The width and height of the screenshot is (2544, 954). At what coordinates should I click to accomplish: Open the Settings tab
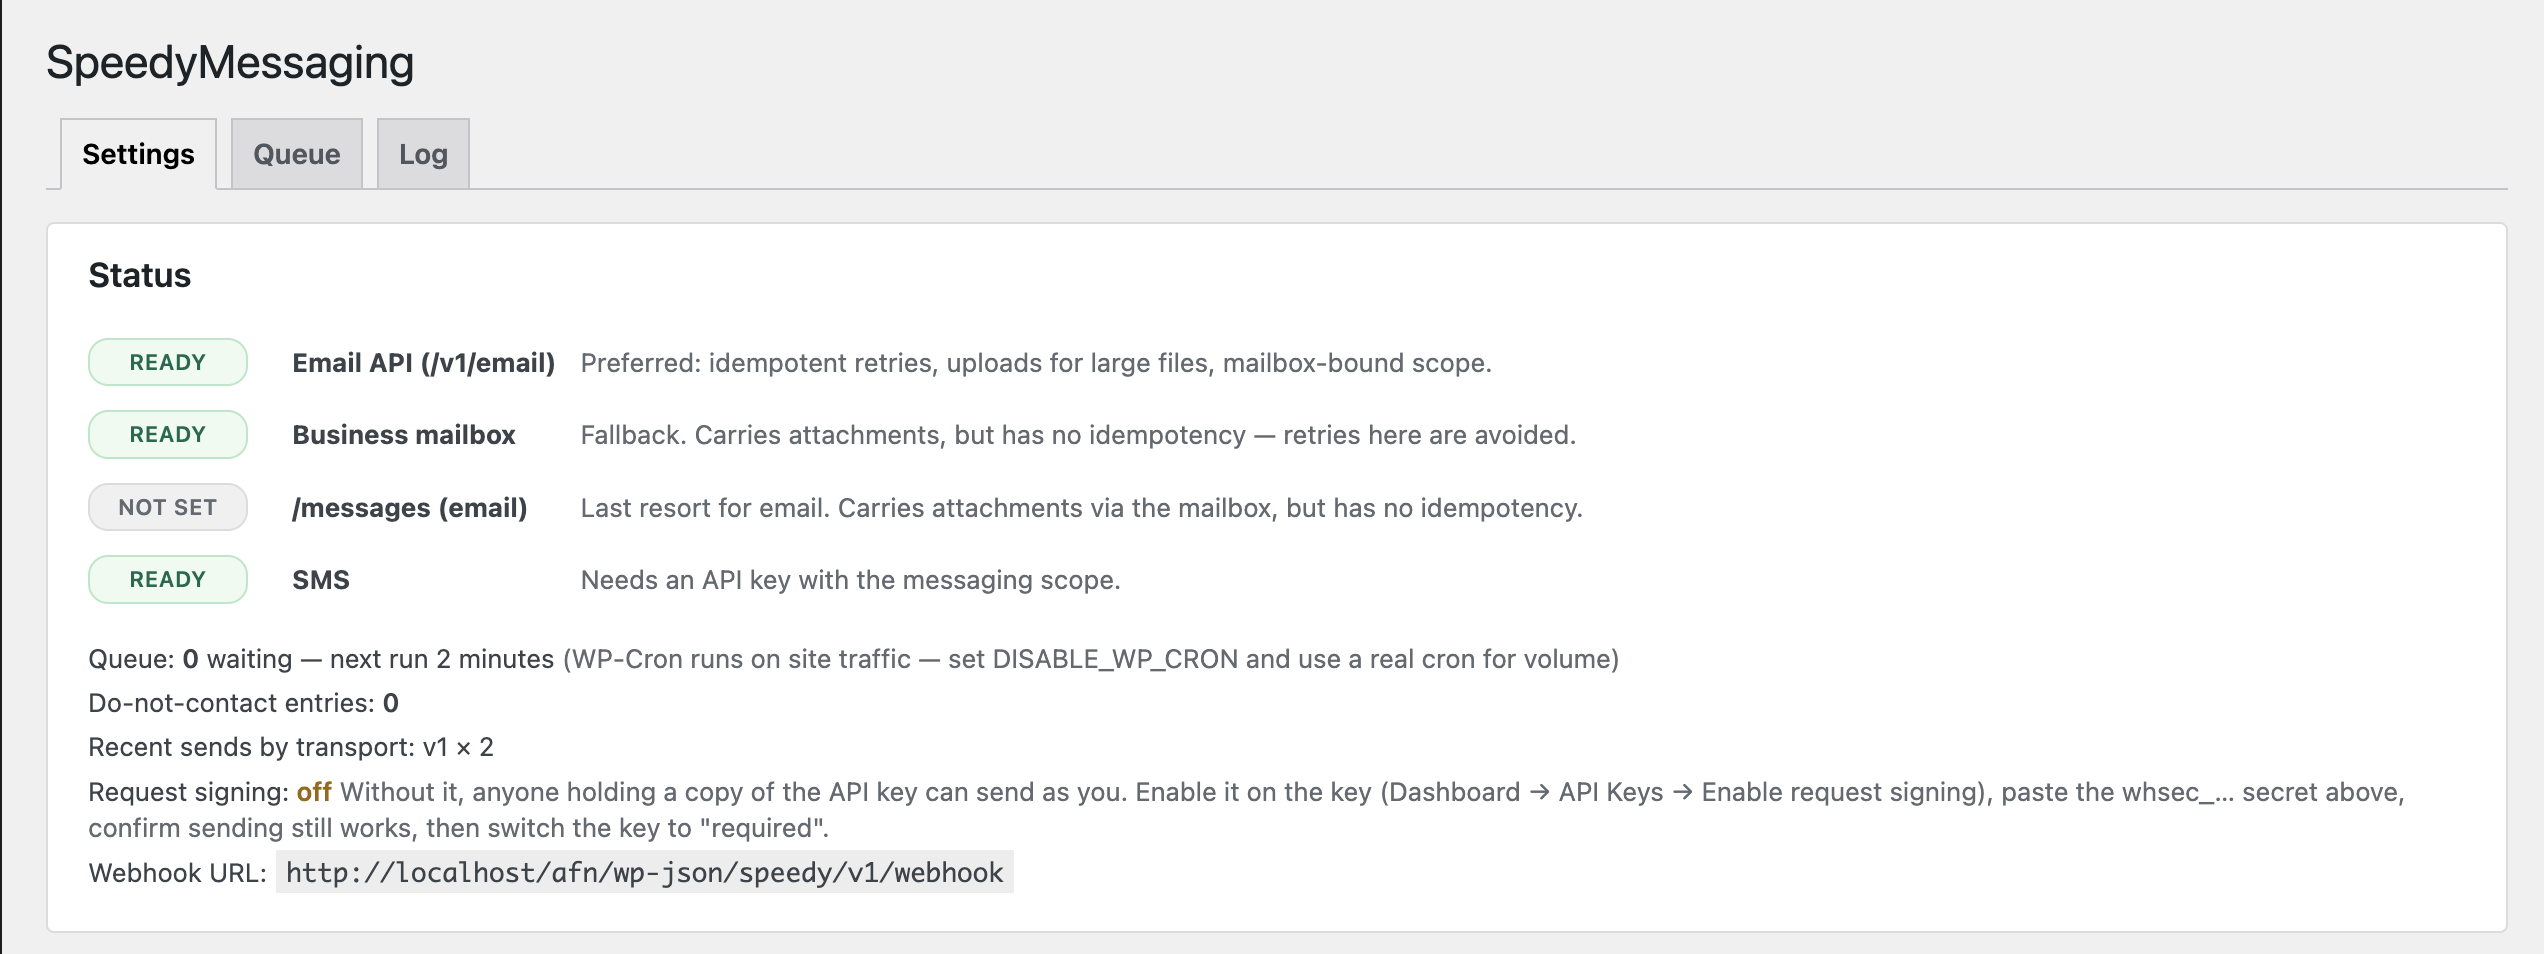coord(138,154)
